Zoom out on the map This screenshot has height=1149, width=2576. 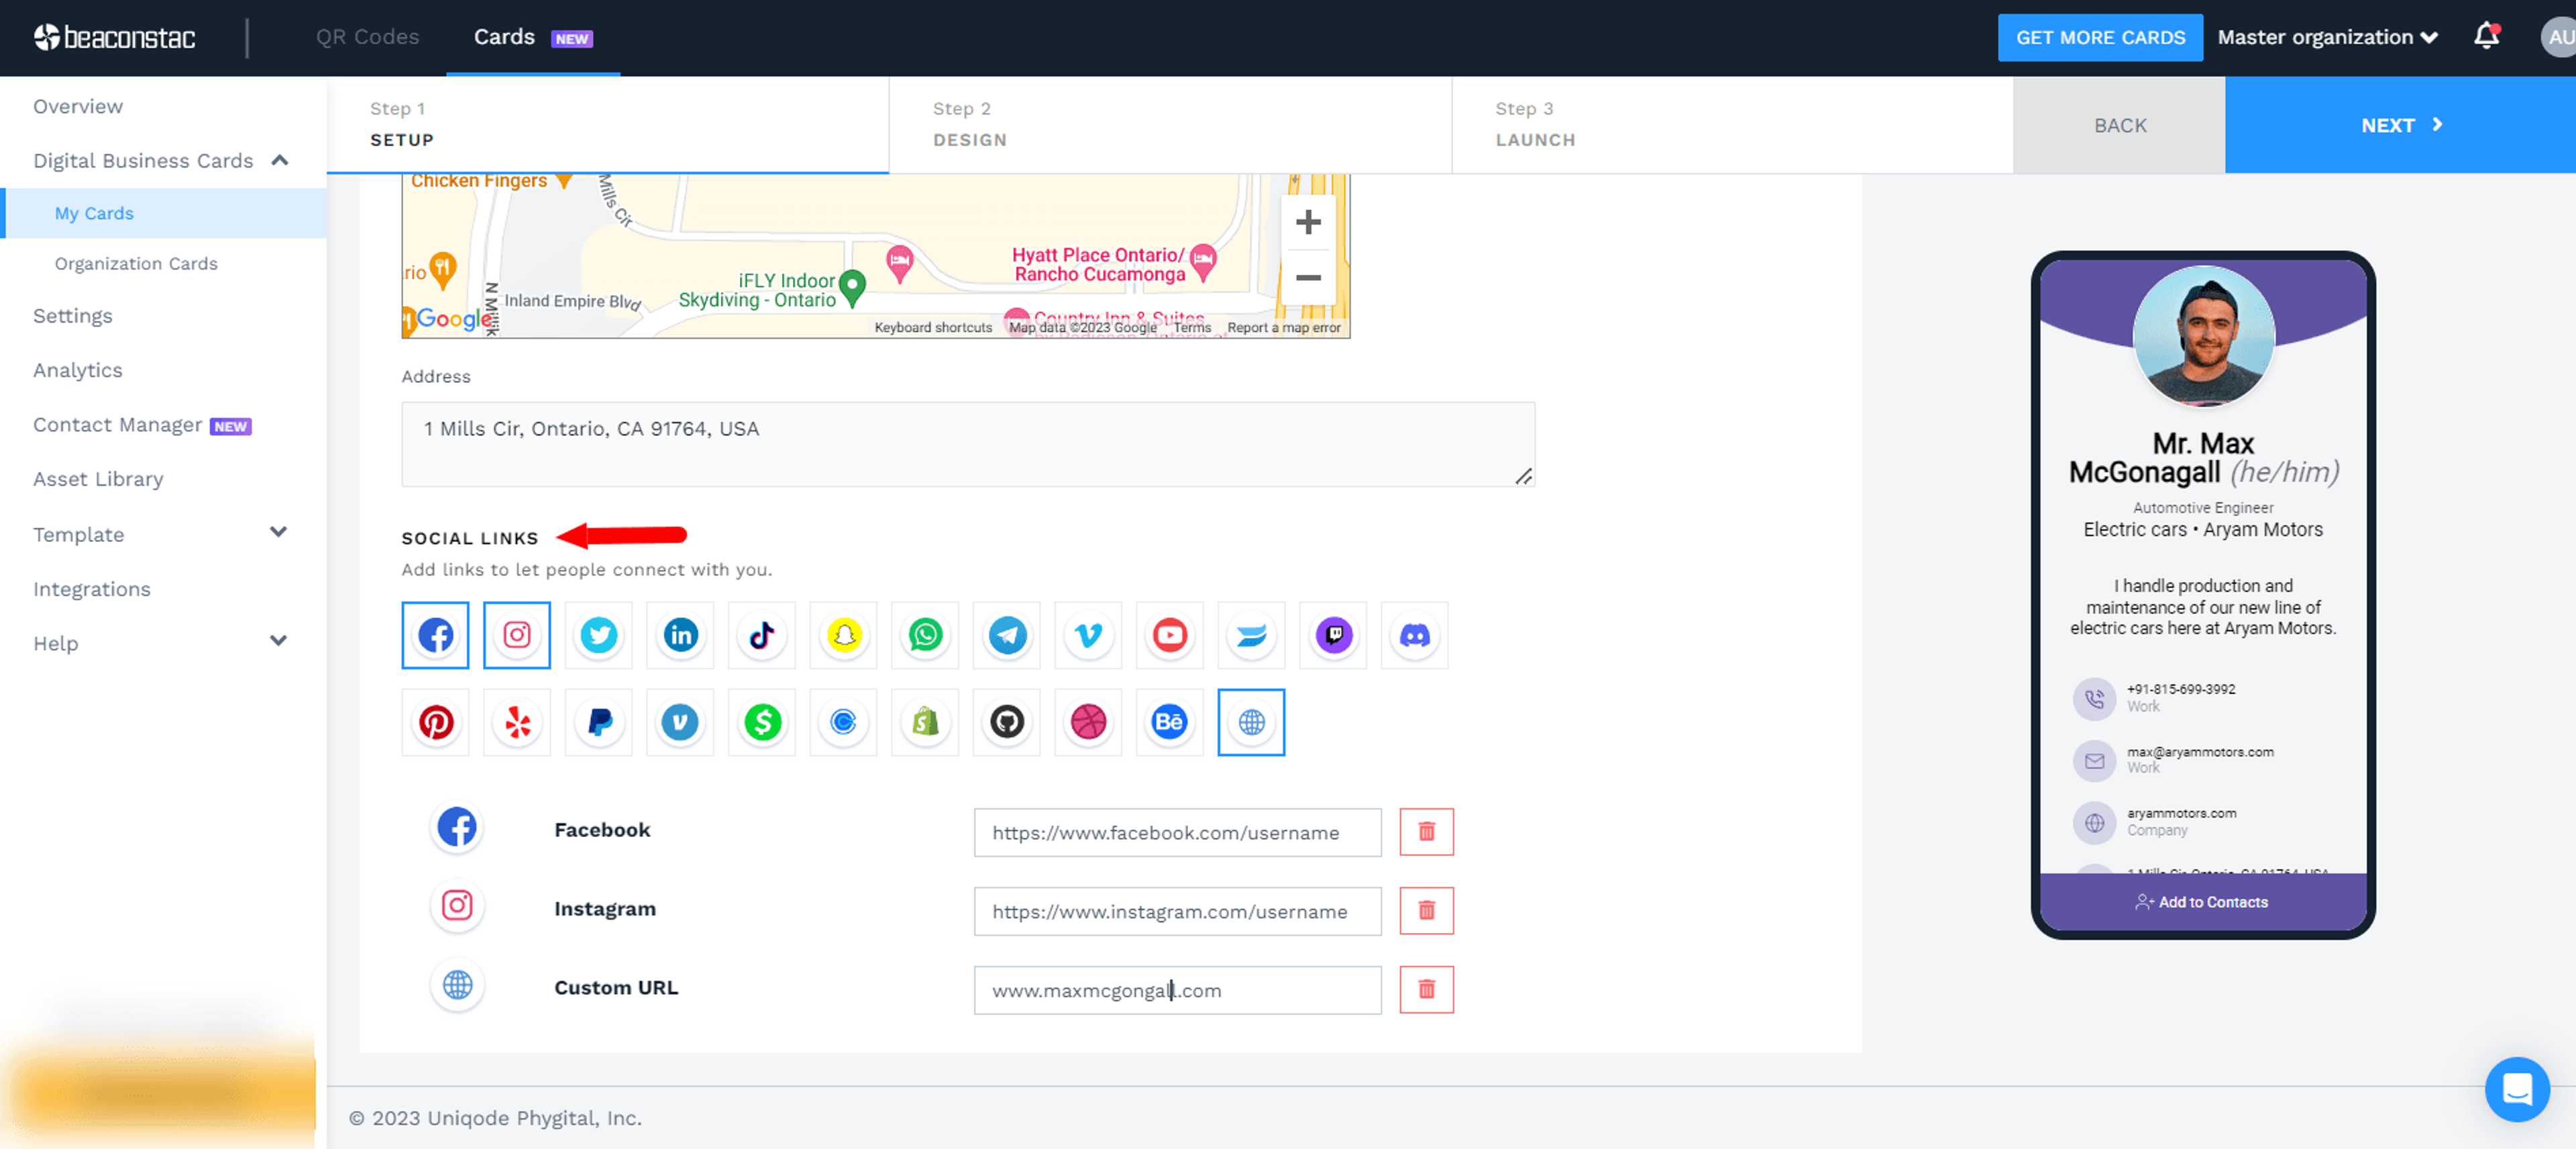pyautogui.click(x=1308, y=278)
